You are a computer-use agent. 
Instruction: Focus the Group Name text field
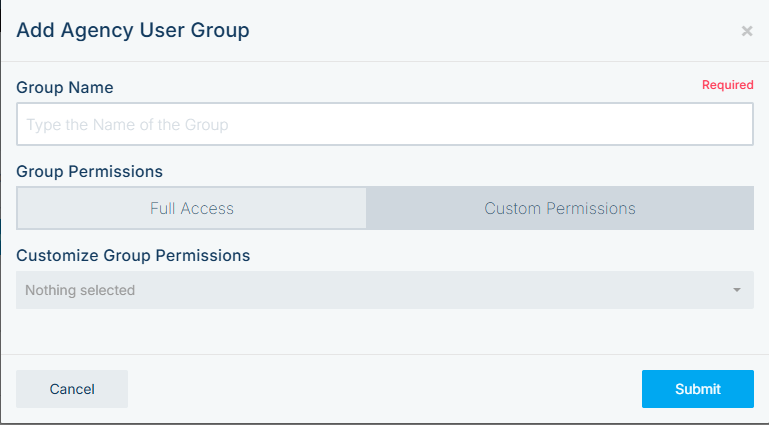coord(385,125)
